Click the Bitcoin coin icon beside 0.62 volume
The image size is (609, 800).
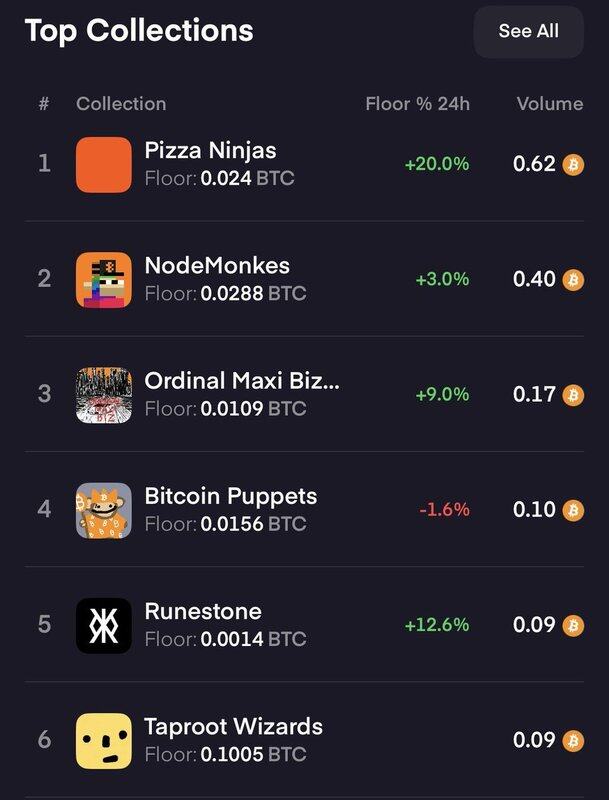(573, 165)
